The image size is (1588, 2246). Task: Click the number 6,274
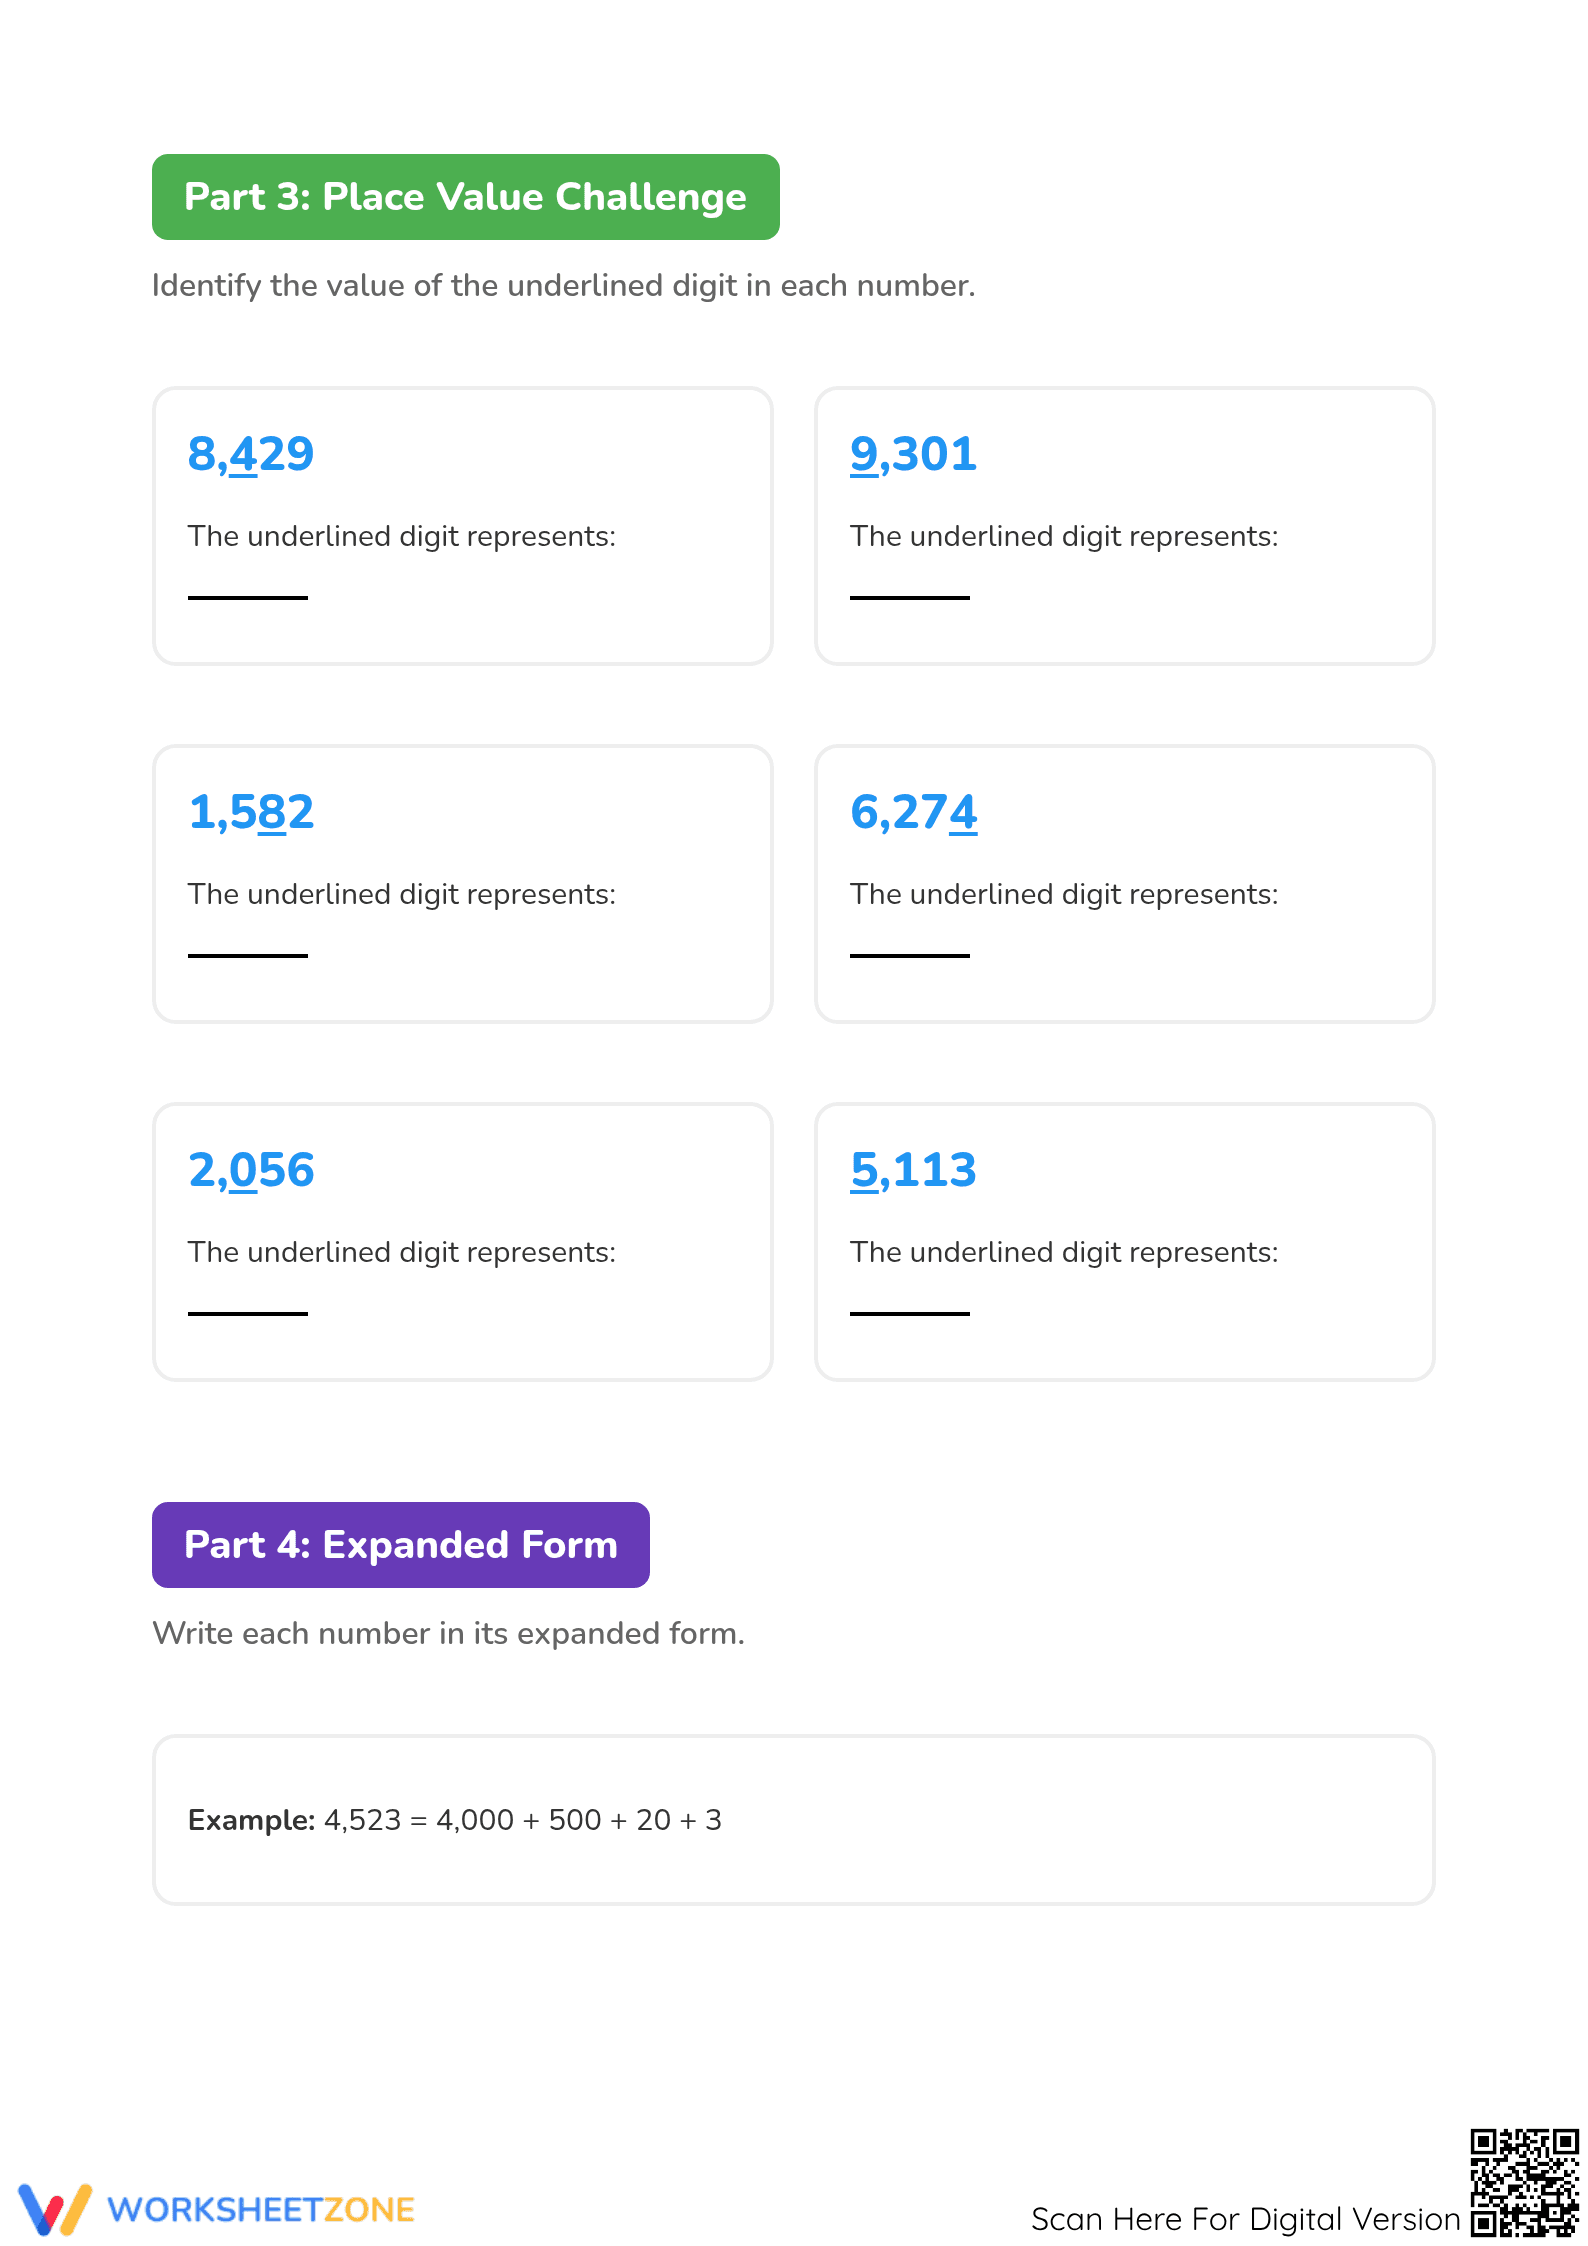(x=913, y=813)
